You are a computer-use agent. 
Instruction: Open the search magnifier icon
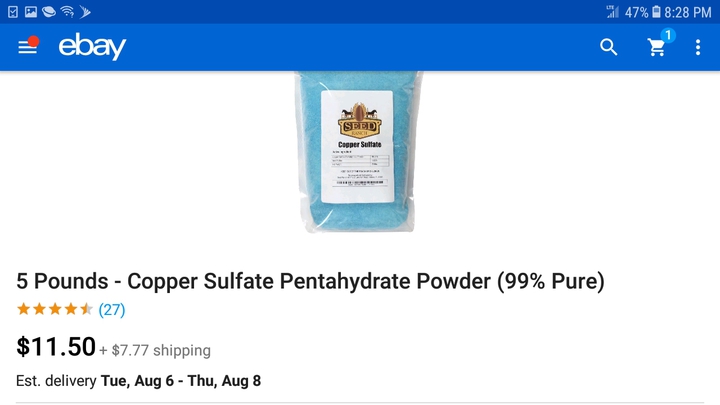(x=608, y=47)
